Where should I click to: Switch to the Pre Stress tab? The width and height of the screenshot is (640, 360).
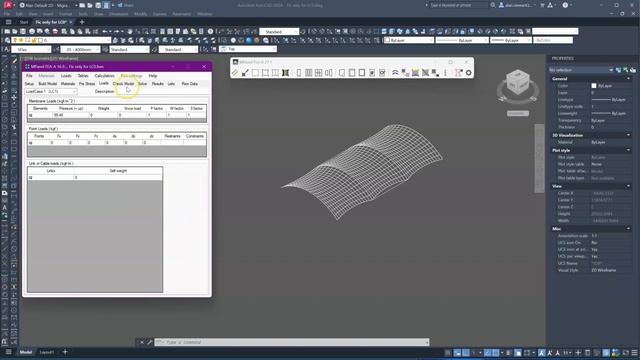coord(87,84)
